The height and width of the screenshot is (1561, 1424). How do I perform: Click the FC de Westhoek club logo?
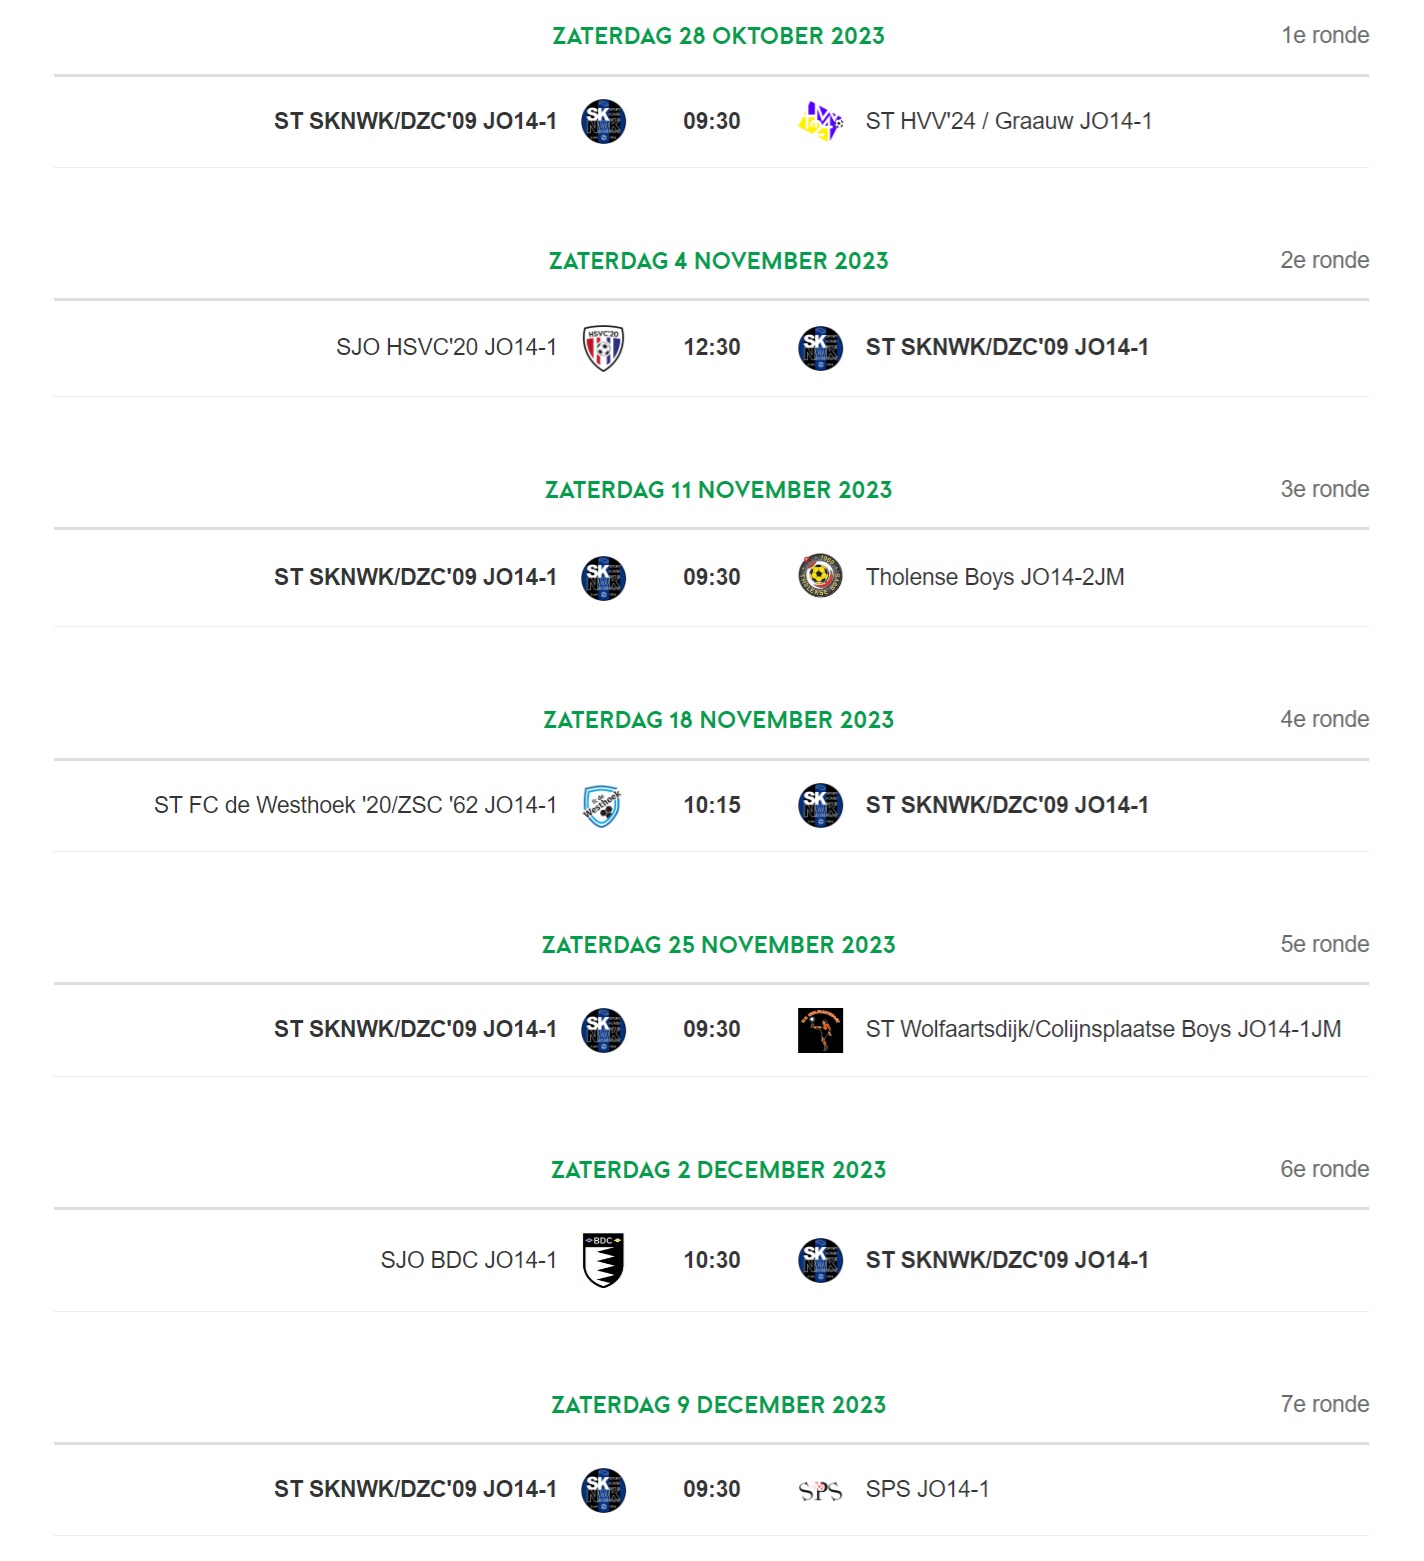[602, 805]
